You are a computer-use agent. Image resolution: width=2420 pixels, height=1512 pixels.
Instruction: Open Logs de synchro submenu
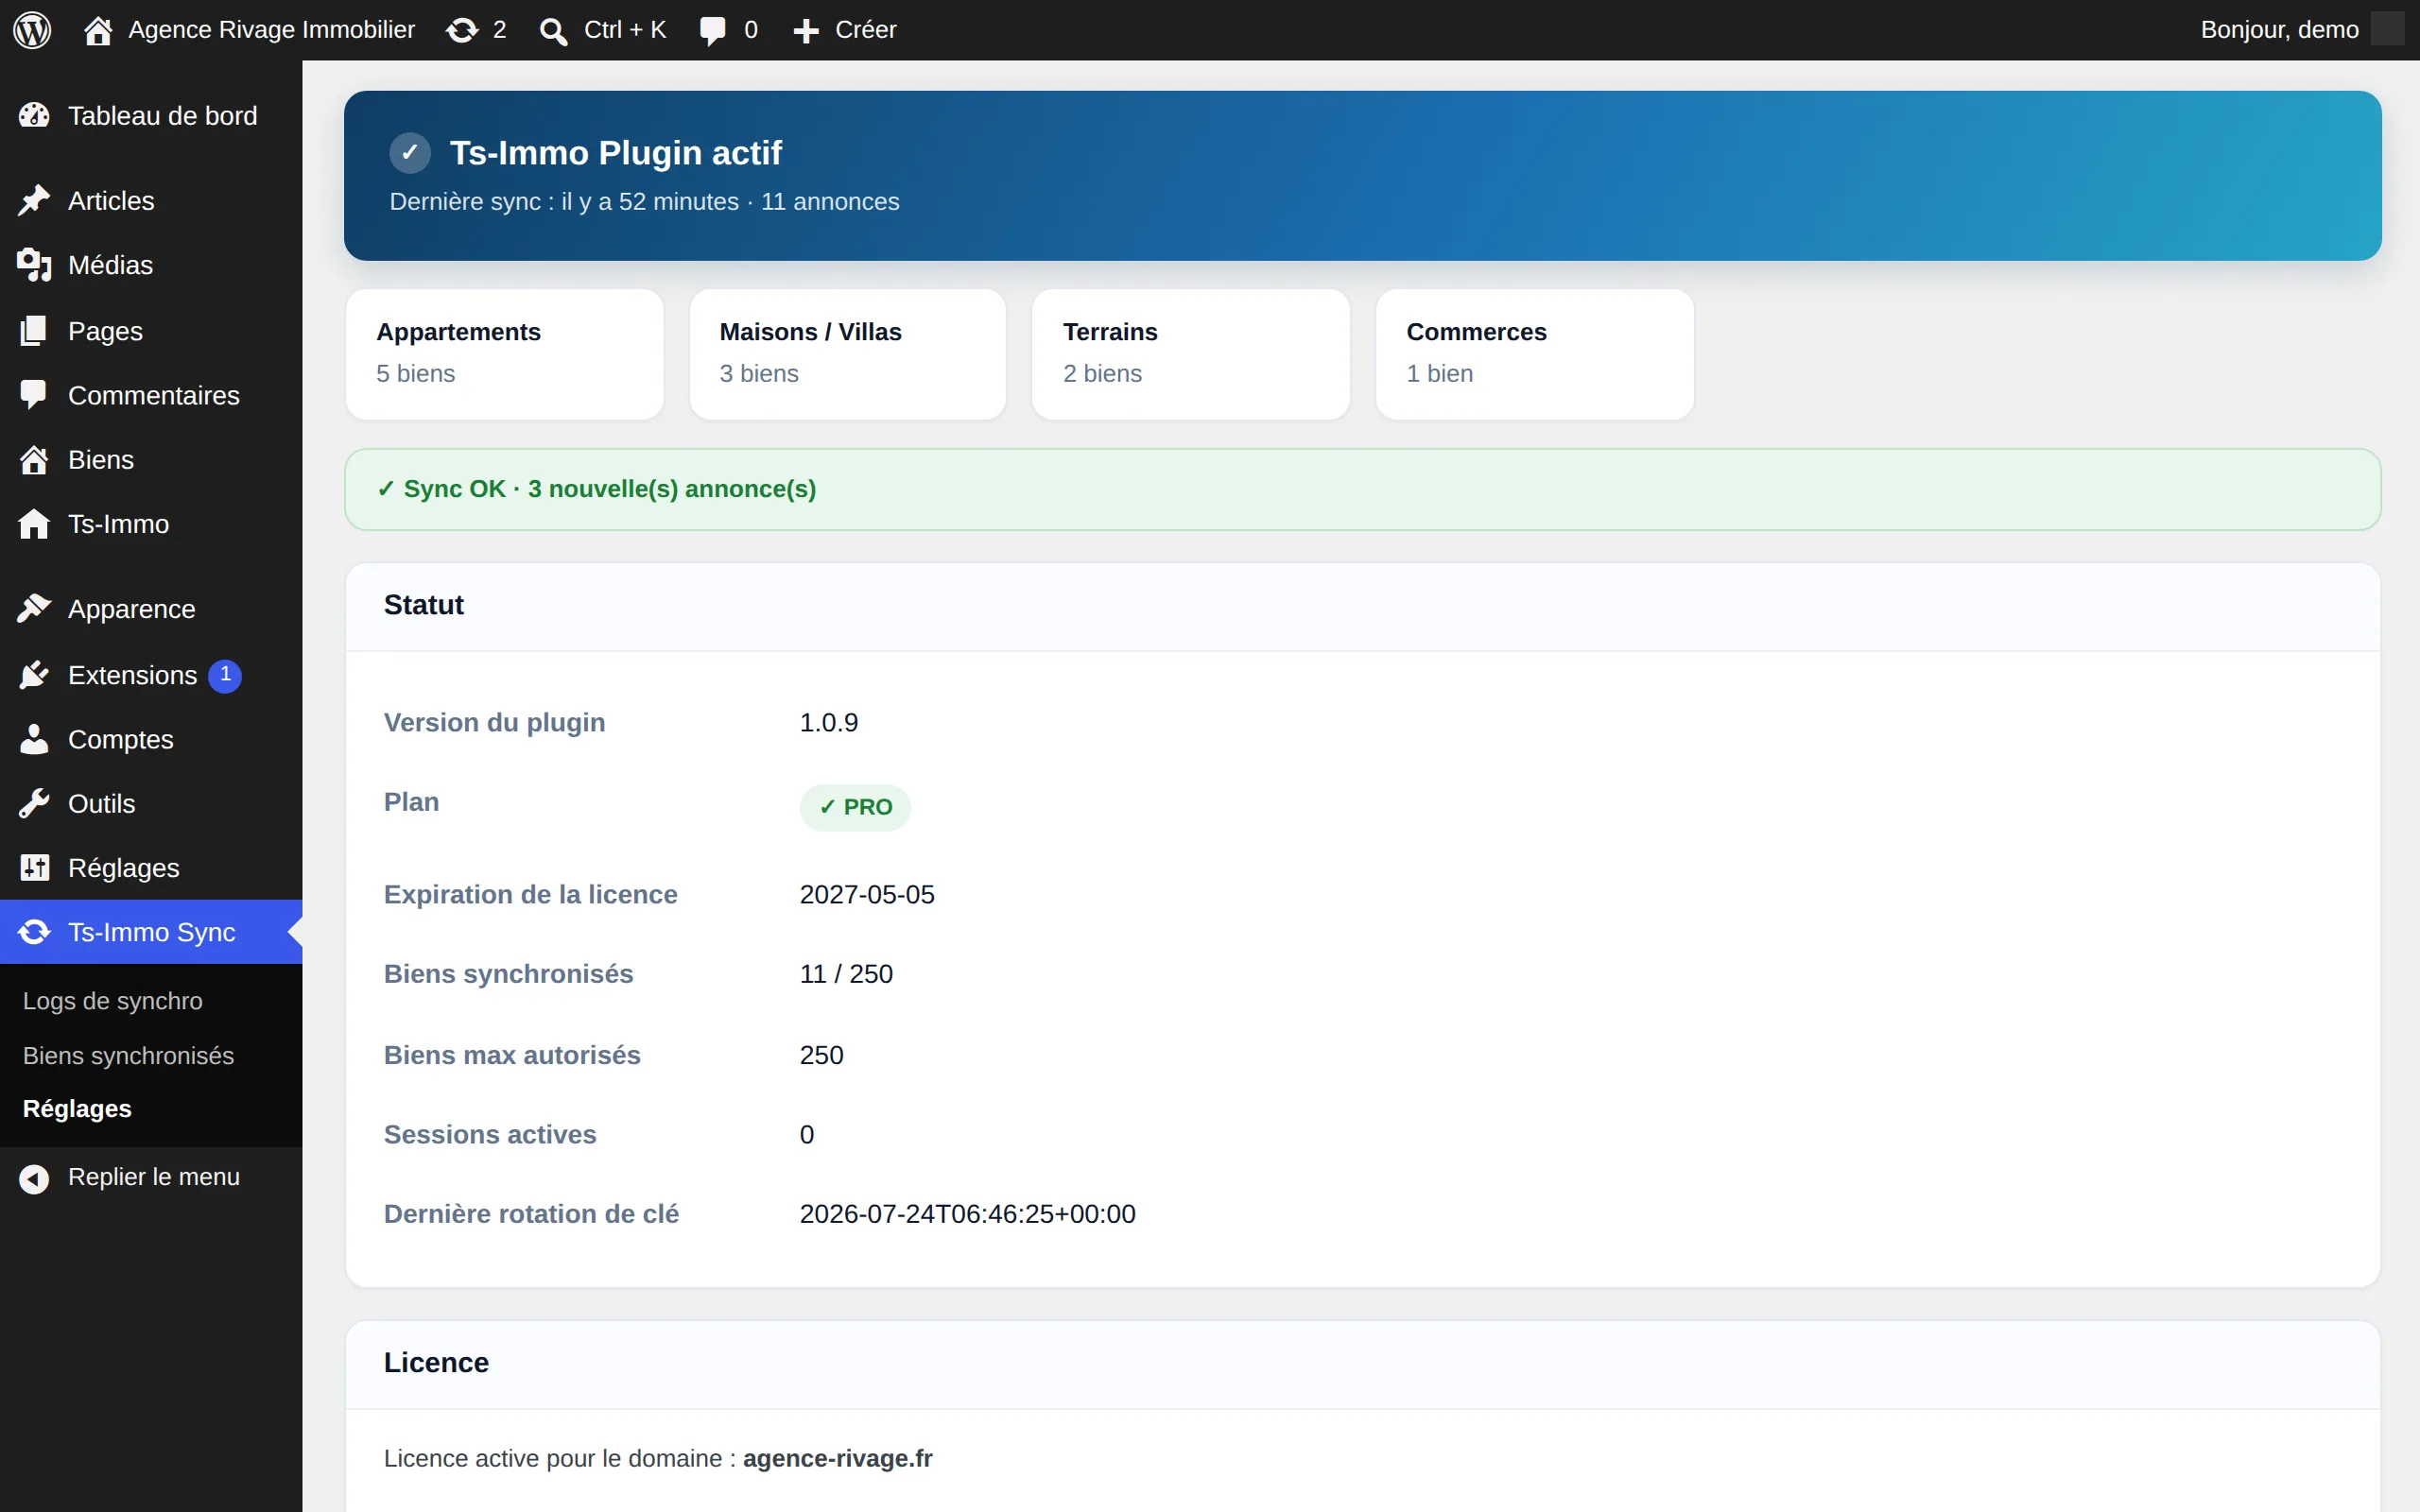pyautogui.click(x=112, y=1001)
